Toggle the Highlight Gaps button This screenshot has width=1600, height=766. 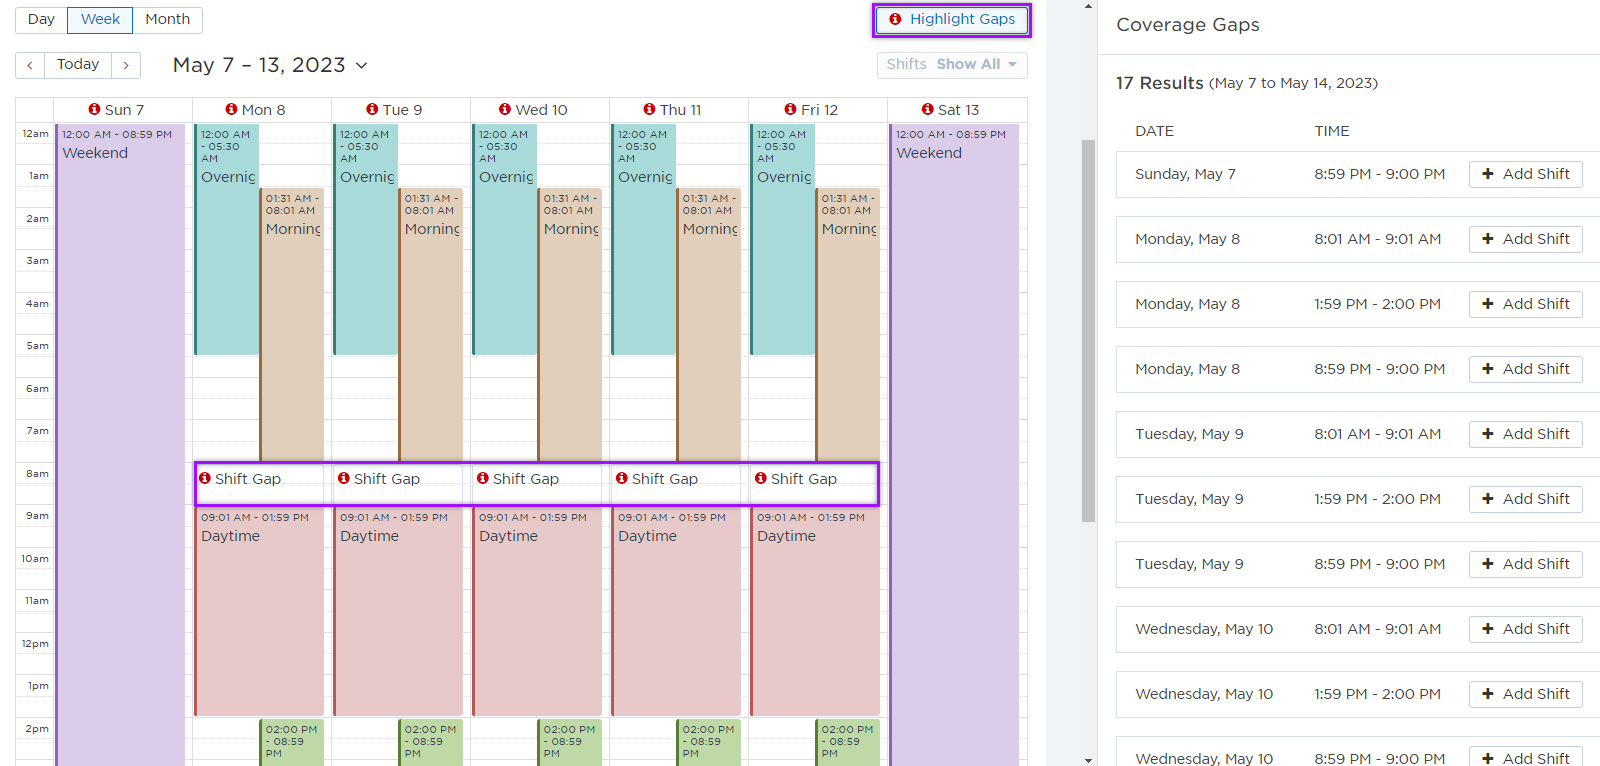point(952,19)
